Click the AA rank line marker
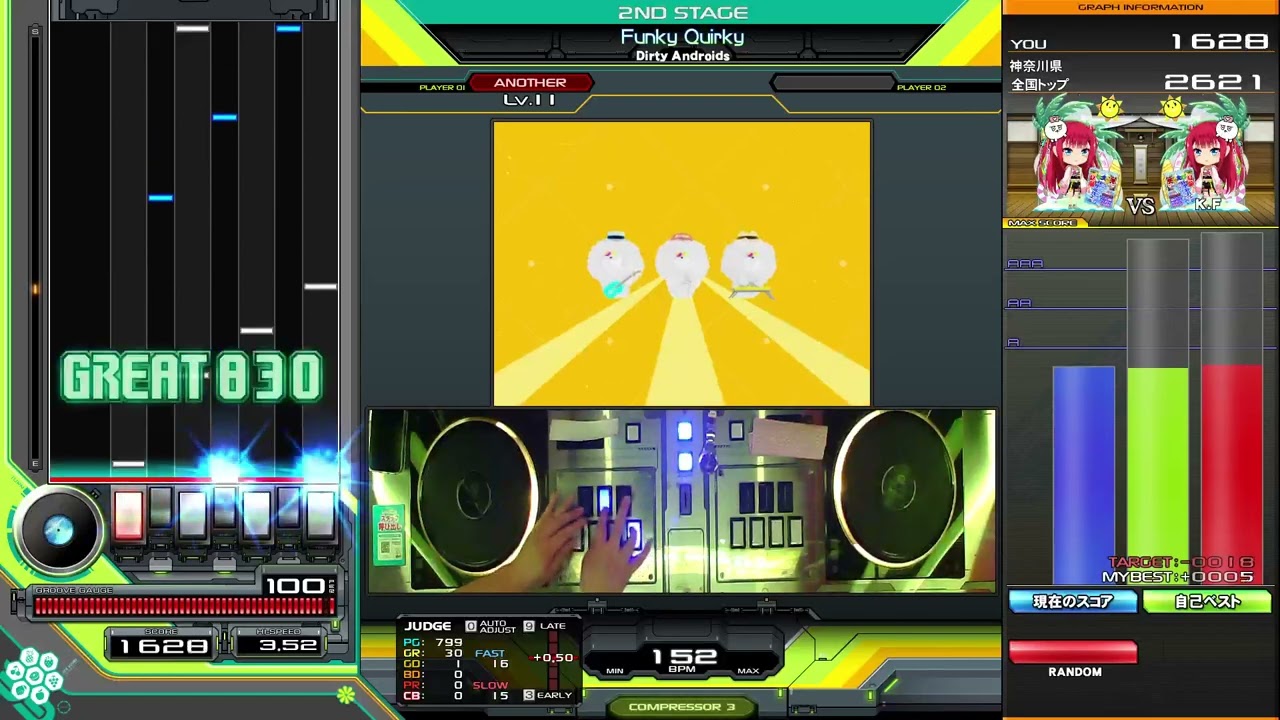 (1019, 303)
